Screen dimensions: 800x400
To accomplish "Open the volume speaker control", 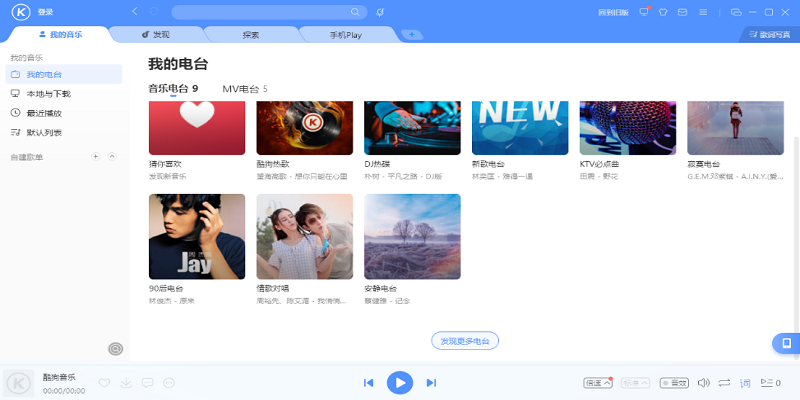I will 702,382.
